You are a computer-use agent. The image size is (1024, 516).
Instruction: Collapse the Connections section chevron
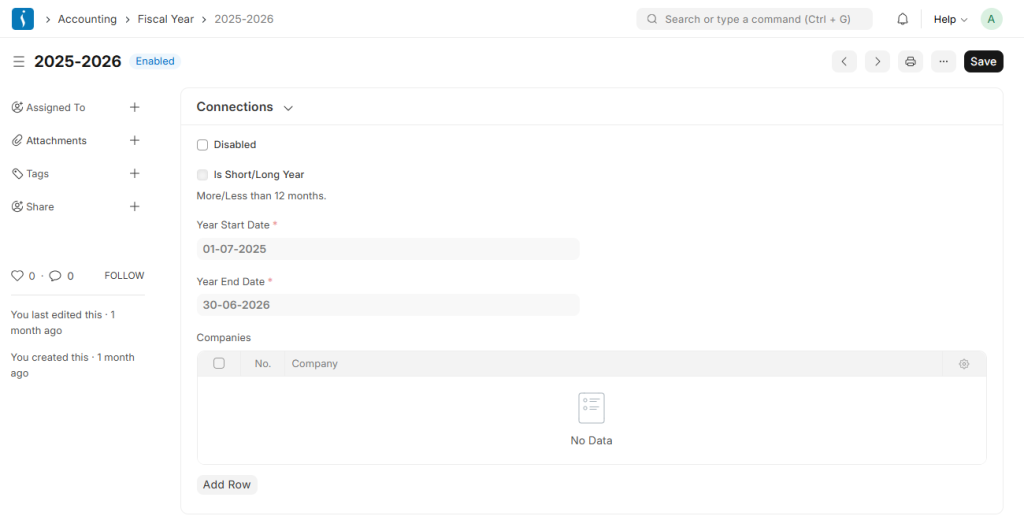point(288,108)
